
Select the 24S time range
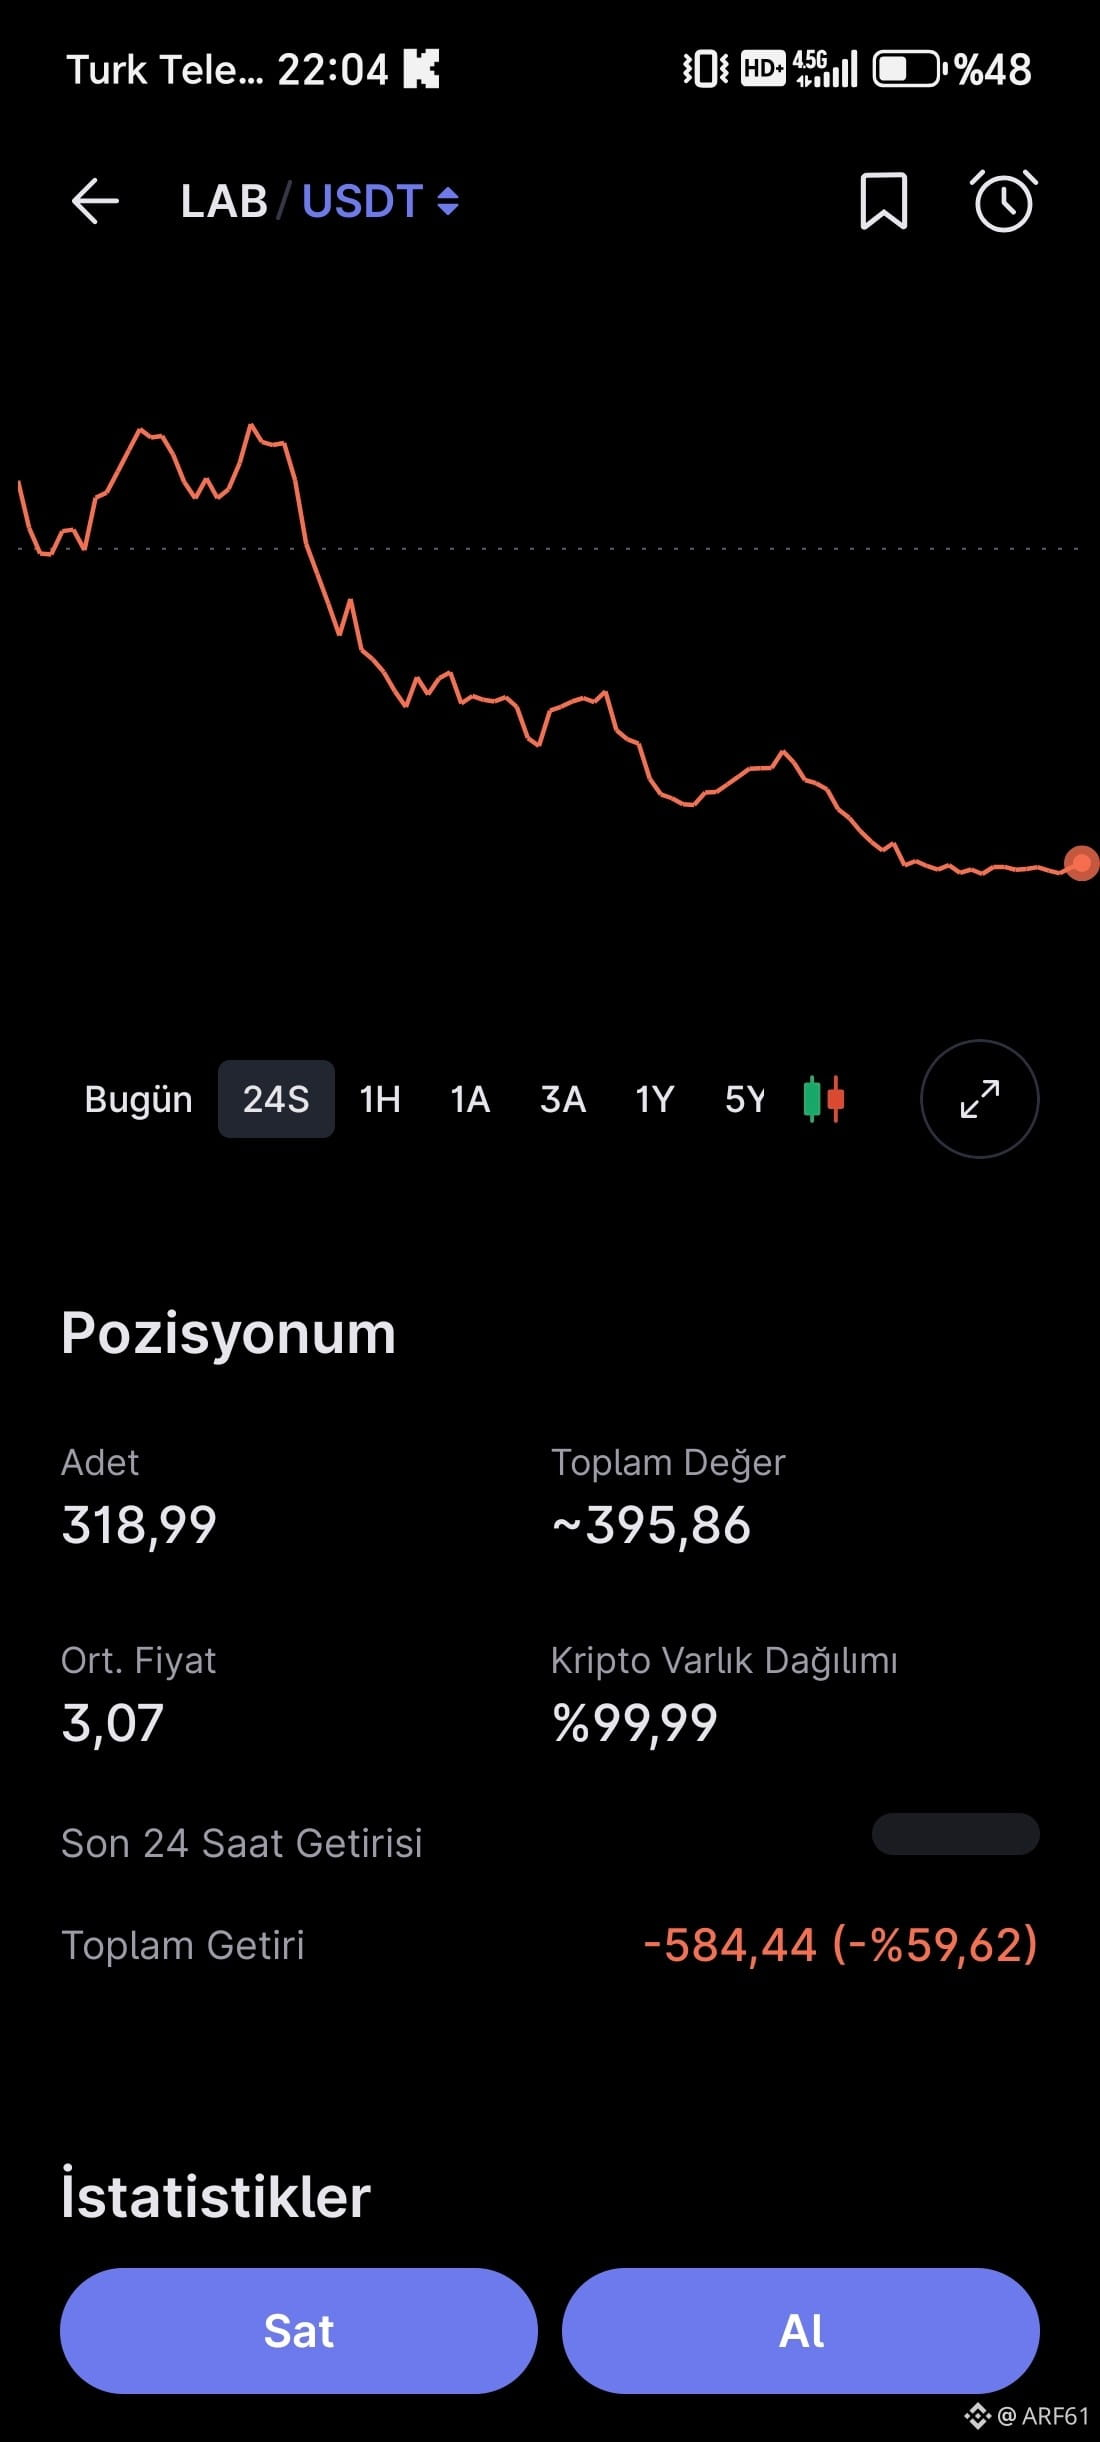tap(276, 1099)
